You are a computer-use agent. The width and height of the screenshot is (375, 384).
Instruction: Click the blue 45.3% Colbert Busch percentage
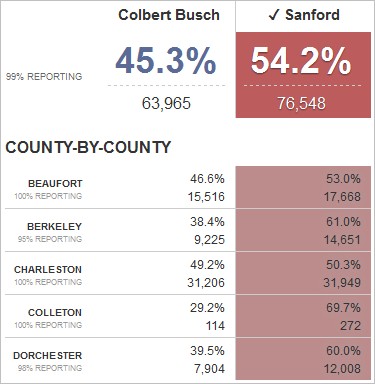[166, 61]
